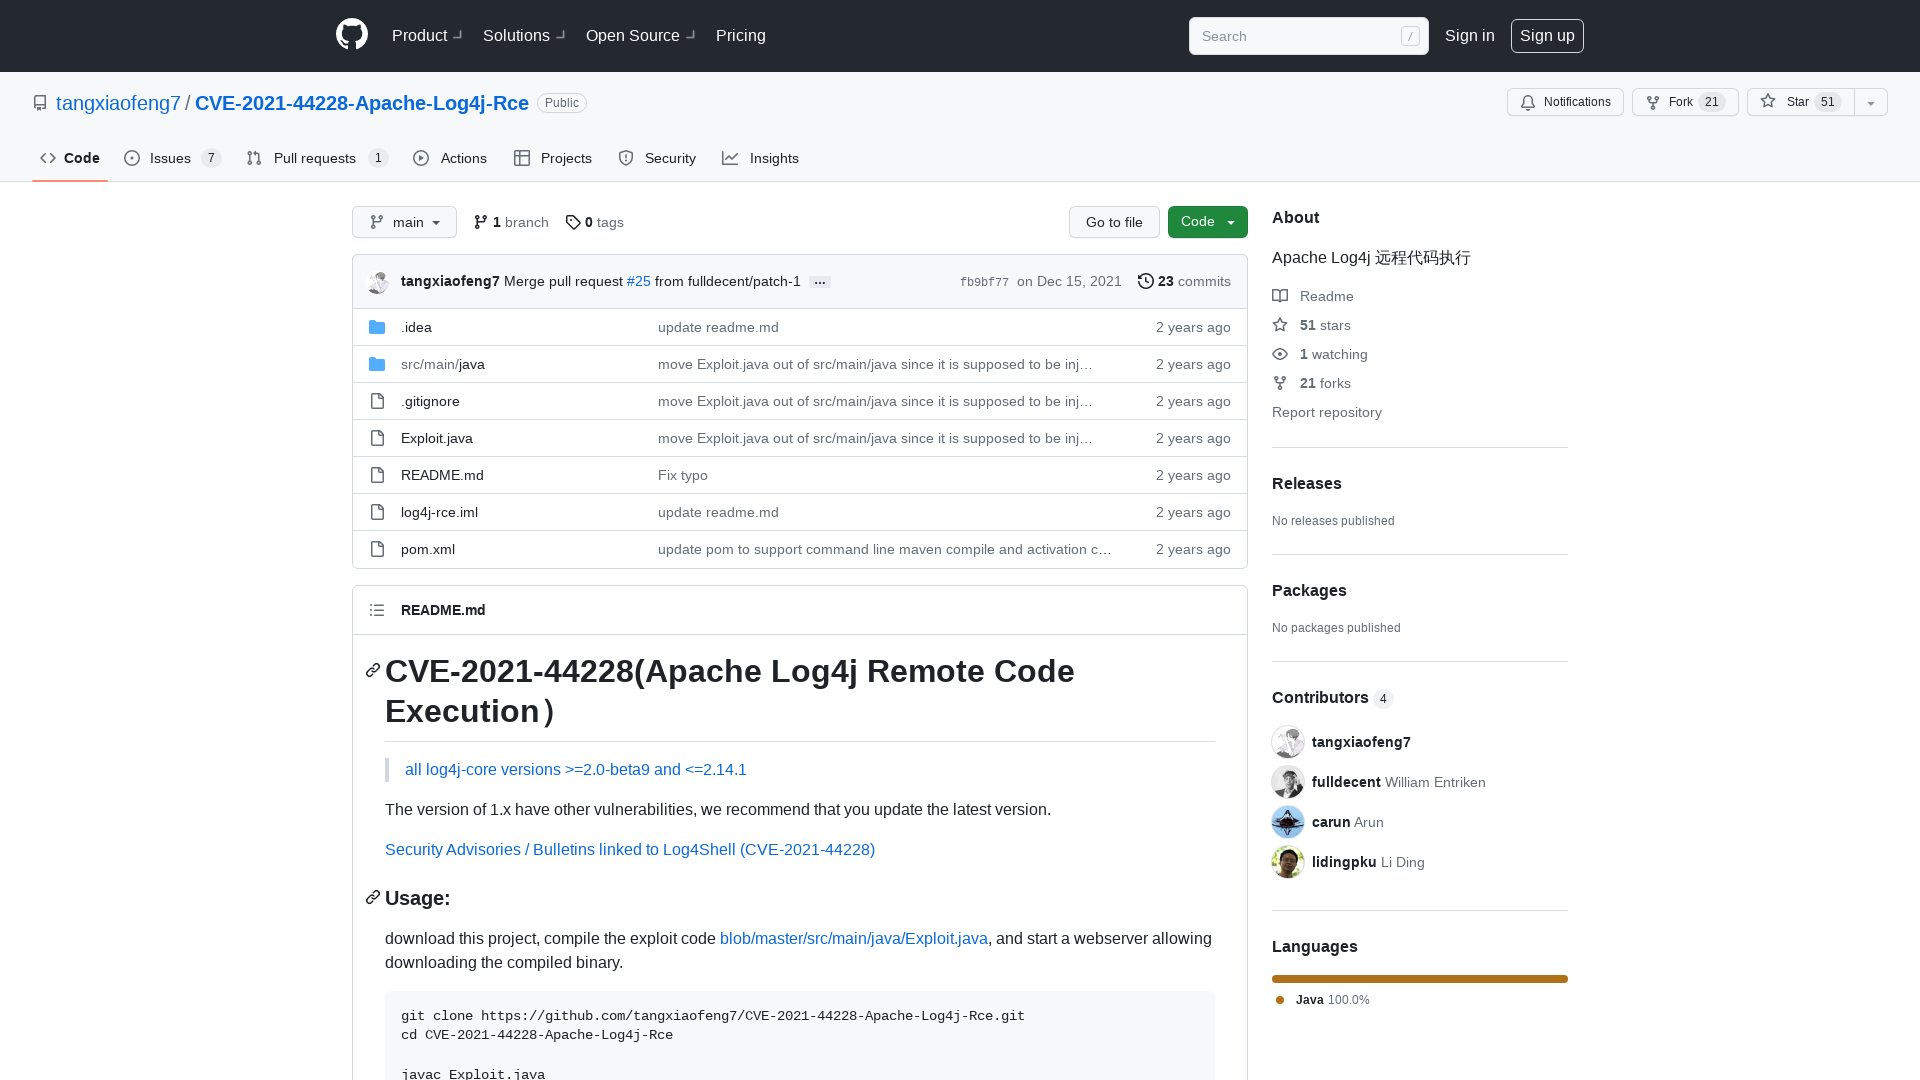The image size is (1920, 1080).
Task: Open the main branch selector dropdown
Action: pyautogui.click(x=404, y=222)
